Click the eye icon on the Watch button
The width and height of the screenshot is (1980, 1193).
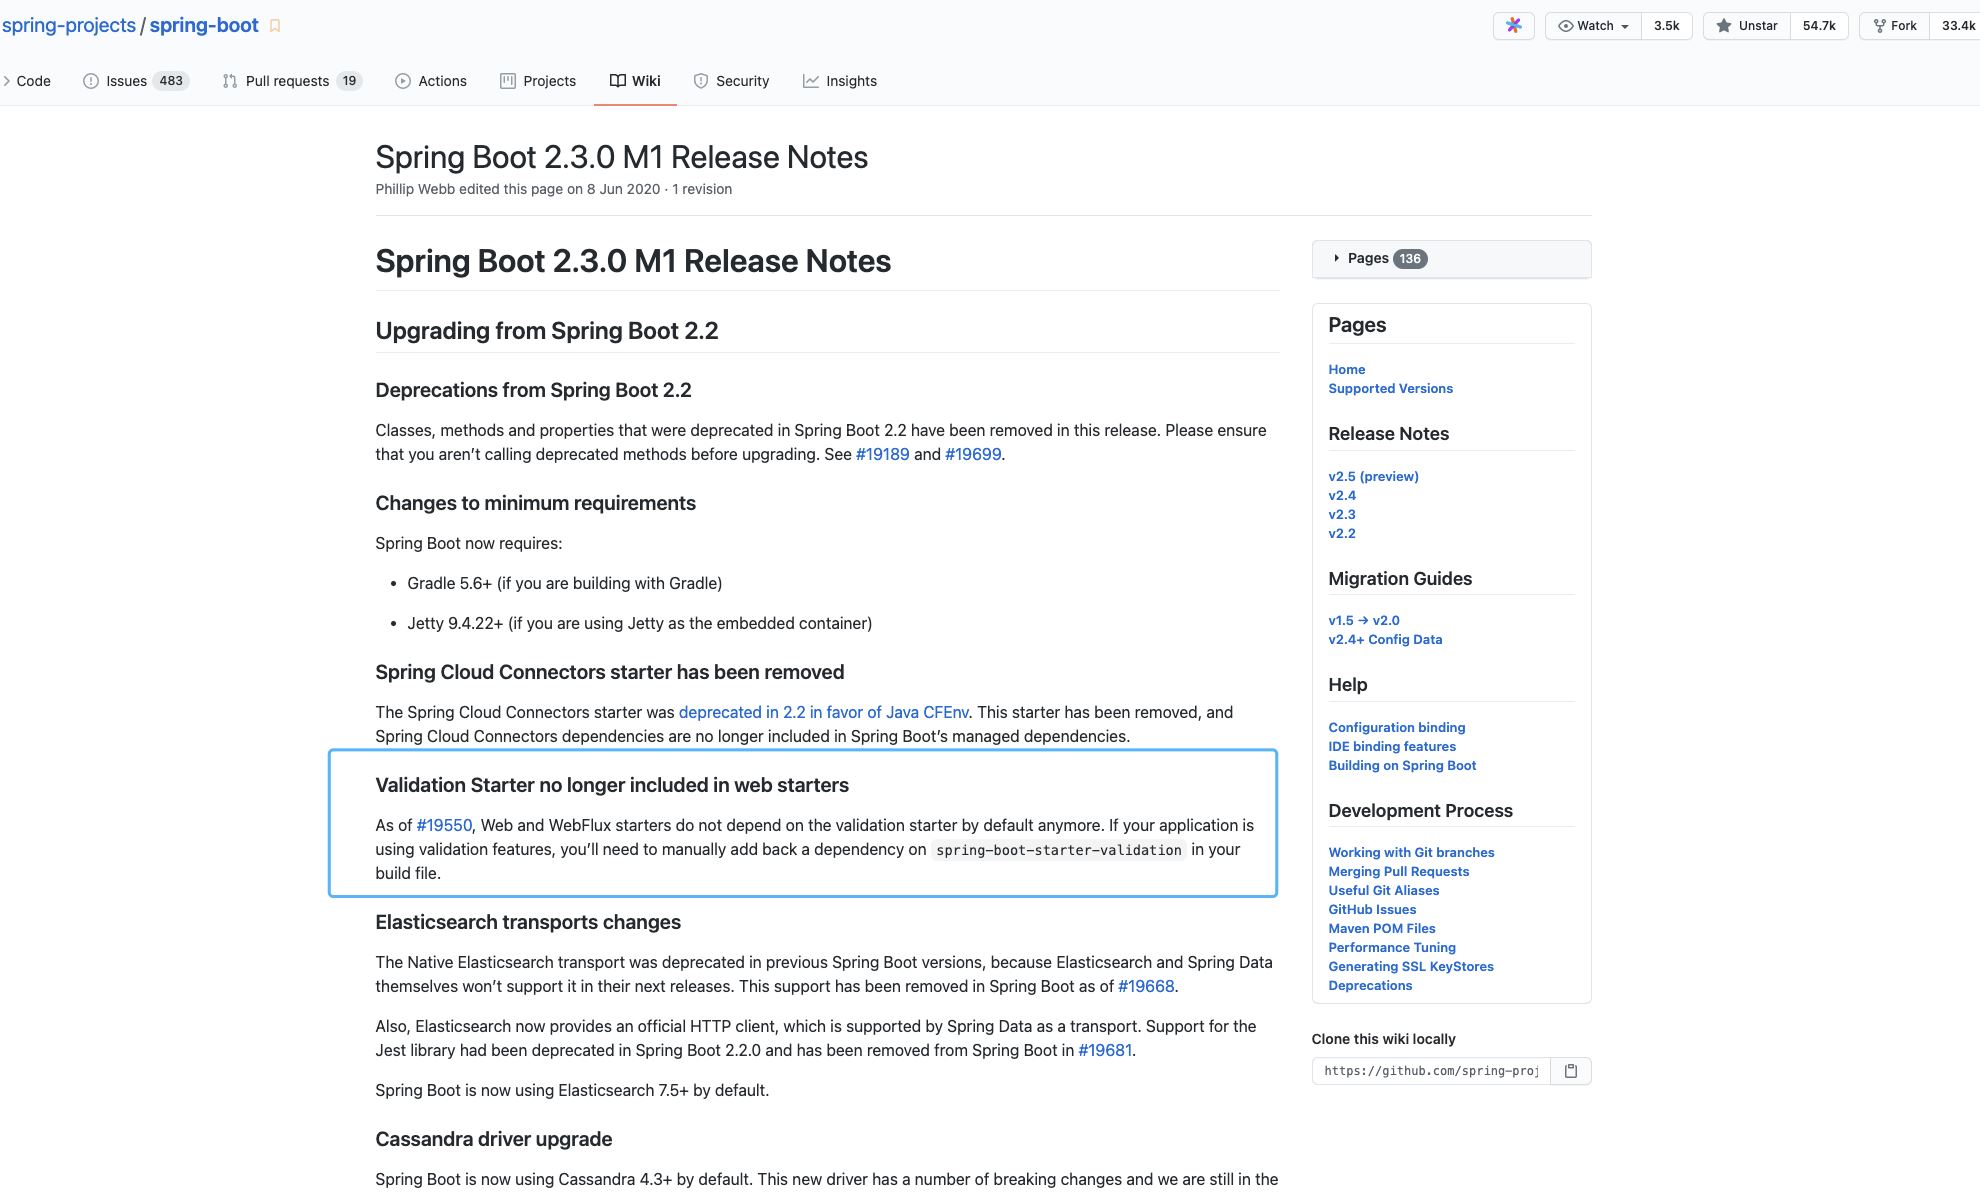click(x=1566, y=25)
